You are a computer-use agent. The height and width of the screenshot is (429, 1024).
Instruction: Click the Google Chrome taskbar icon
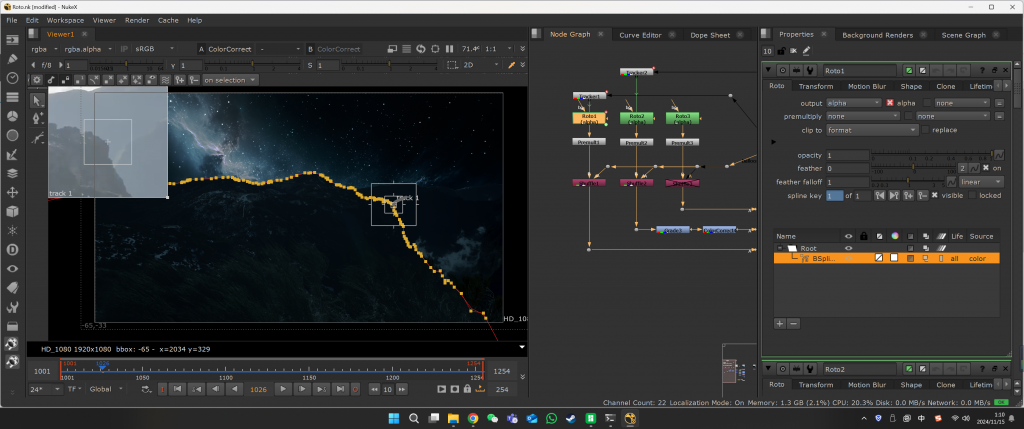473,418
